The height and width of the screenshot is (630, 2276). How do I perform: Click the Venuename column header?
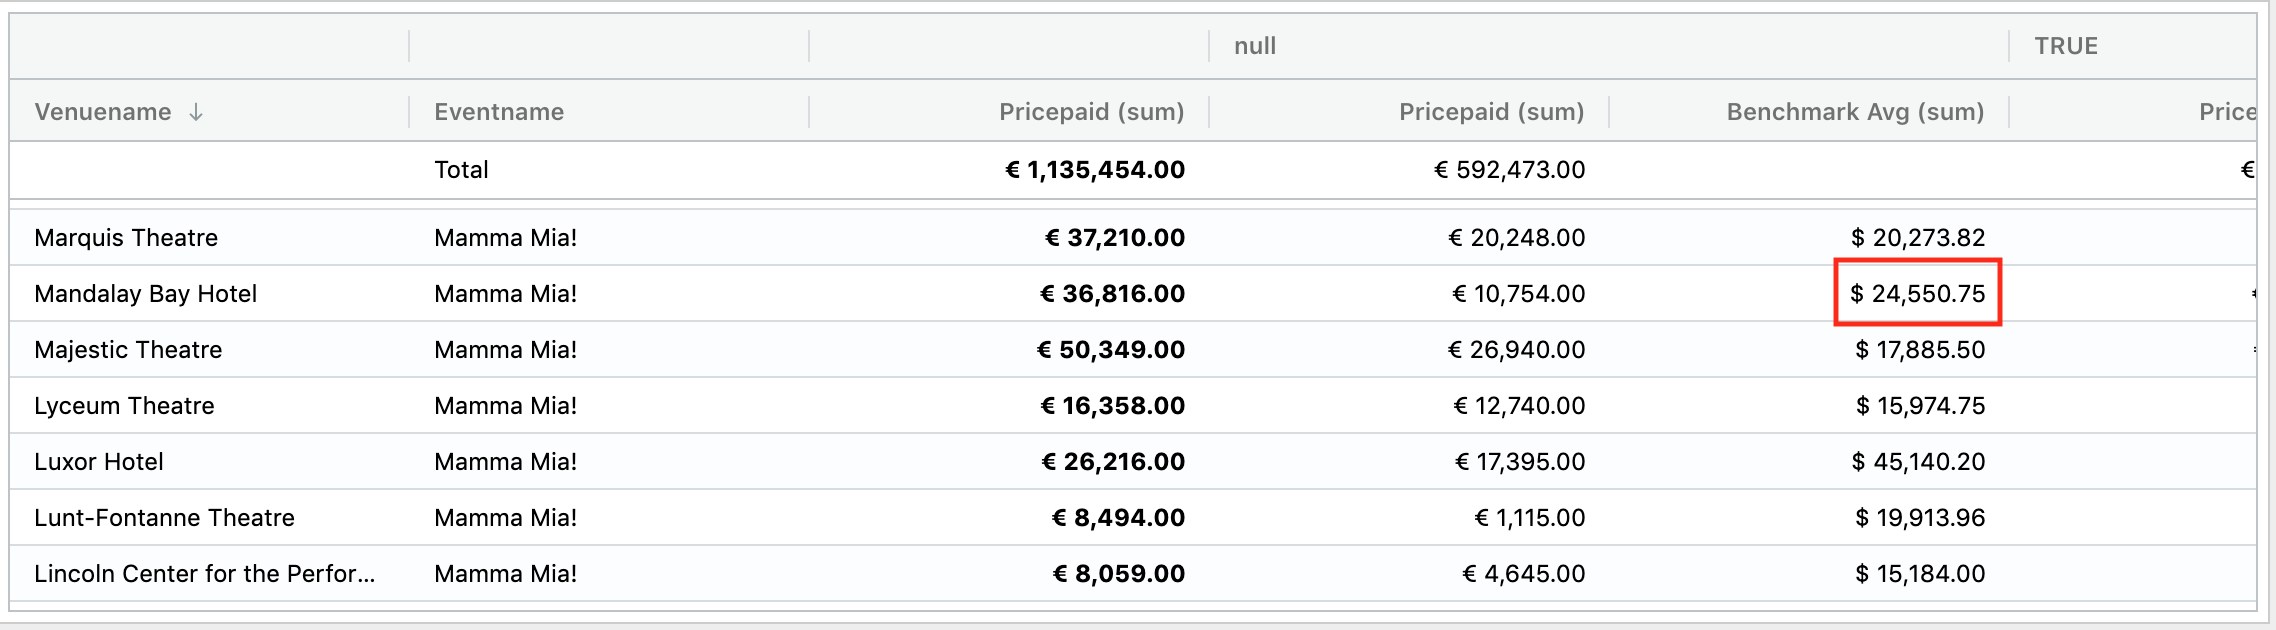pyautogui.click(x=103, y=112)
